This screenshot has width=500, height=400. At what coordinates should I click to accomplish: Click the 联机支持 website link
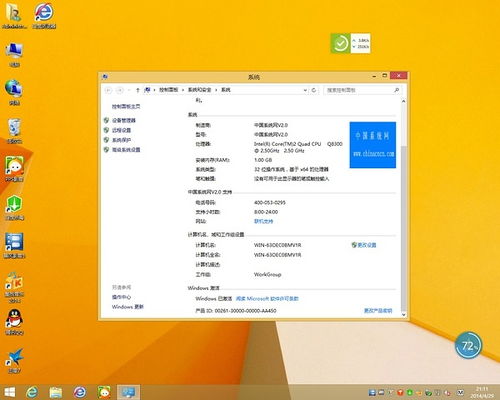[x=264, y=221]
